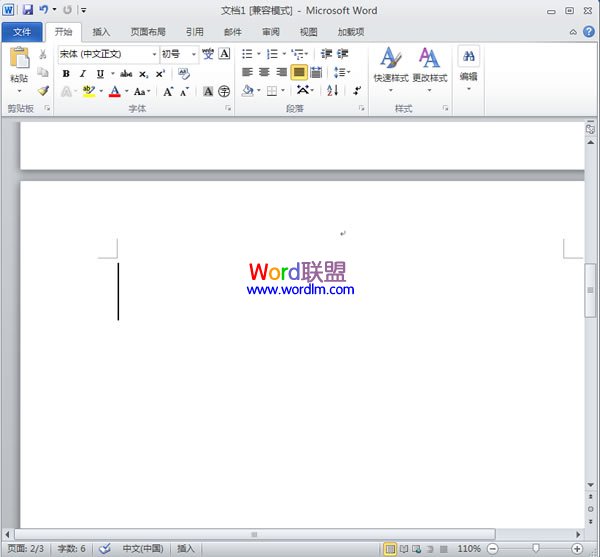Open the 加载项 ribbon tab
Image resolution: width=600 pixels, height=557 pixels.
[x=351, y=32]
